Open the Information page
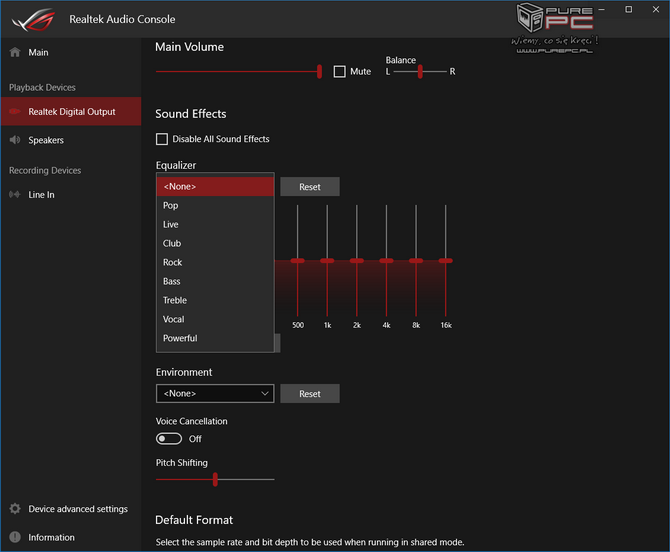 (x=71, y=537)
